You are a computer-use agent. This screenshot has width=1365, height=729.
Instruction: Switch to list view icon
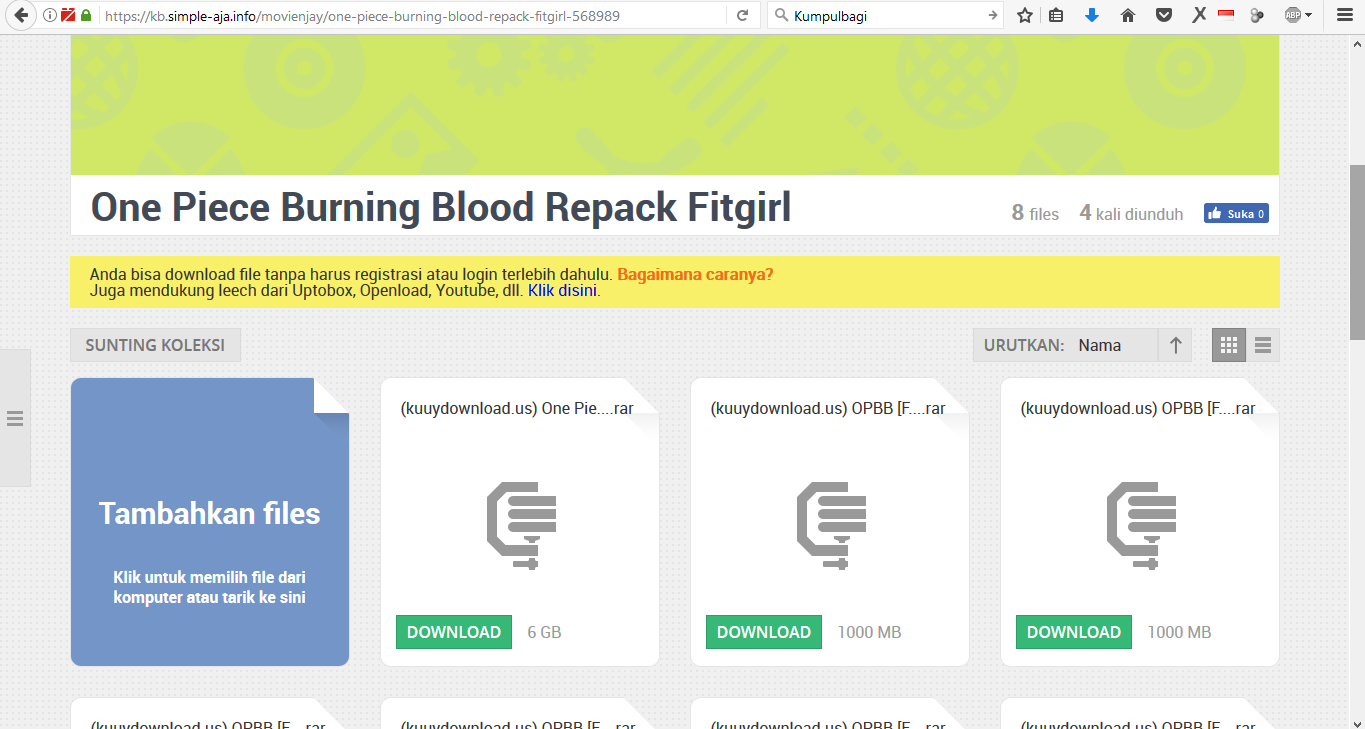click(x=1263, y=345)
